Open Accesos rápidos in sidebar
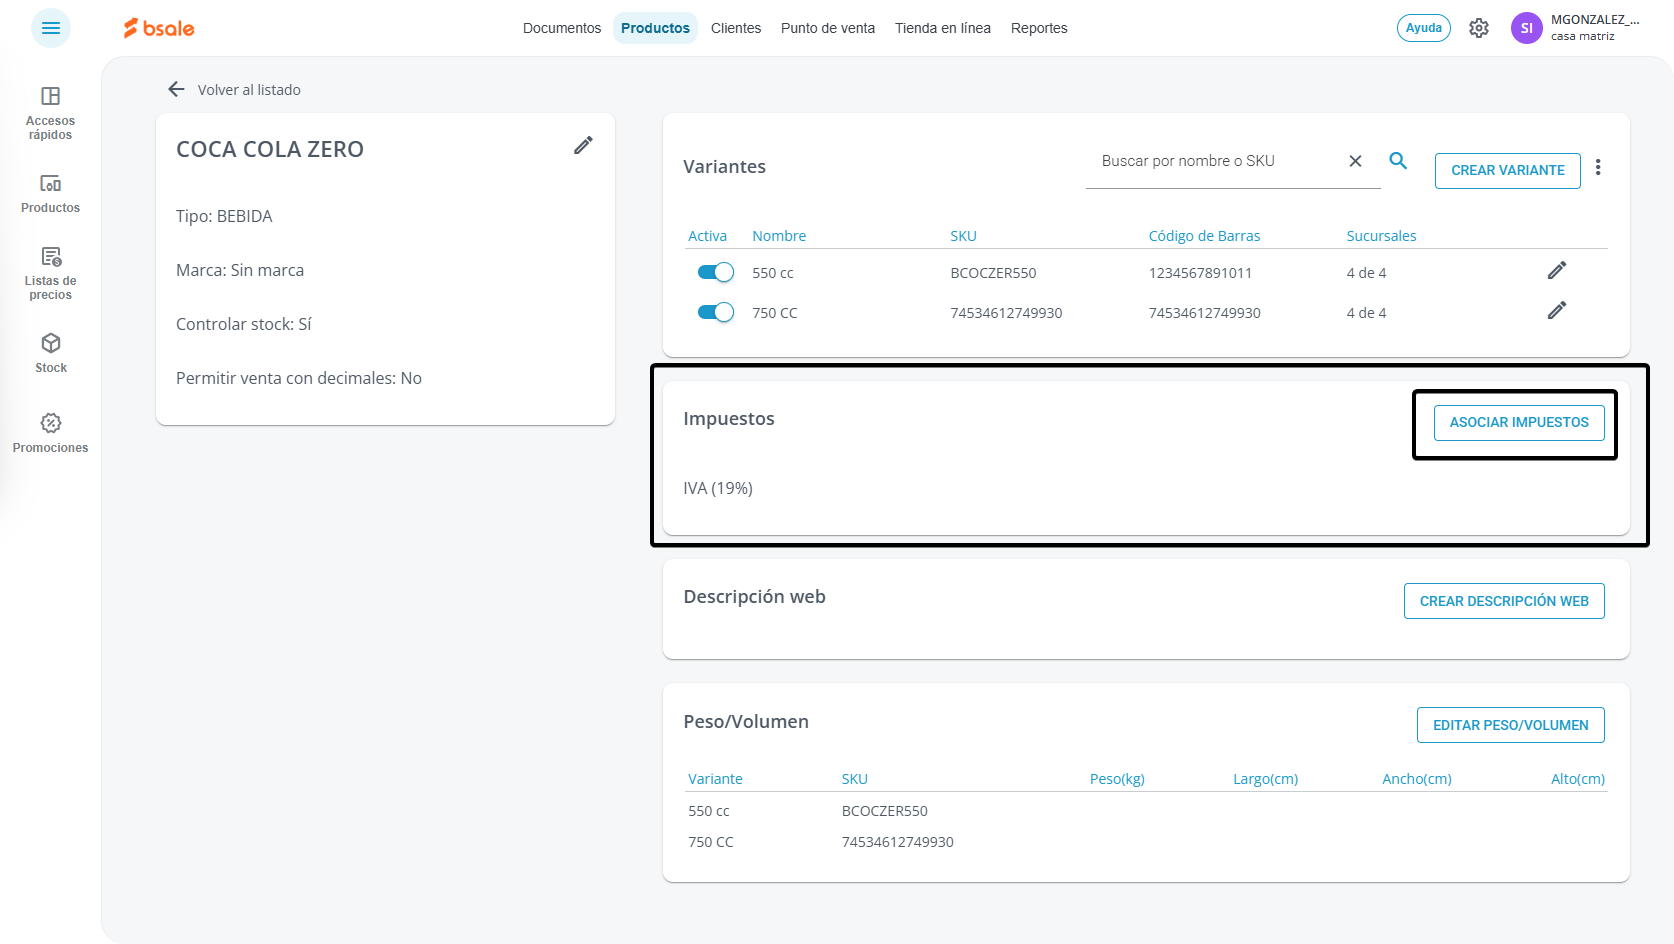 (x=51, y=113)
